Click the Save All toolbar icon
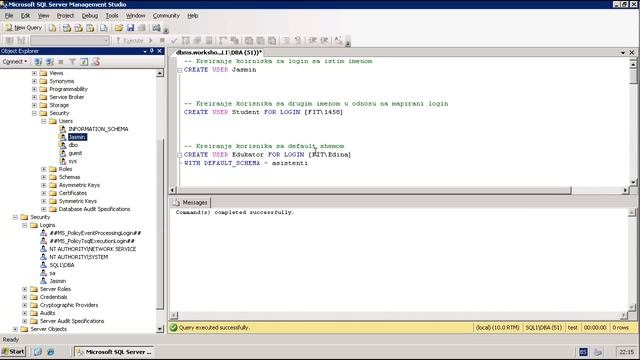This screenshot has height=360, width=640. 142,28
